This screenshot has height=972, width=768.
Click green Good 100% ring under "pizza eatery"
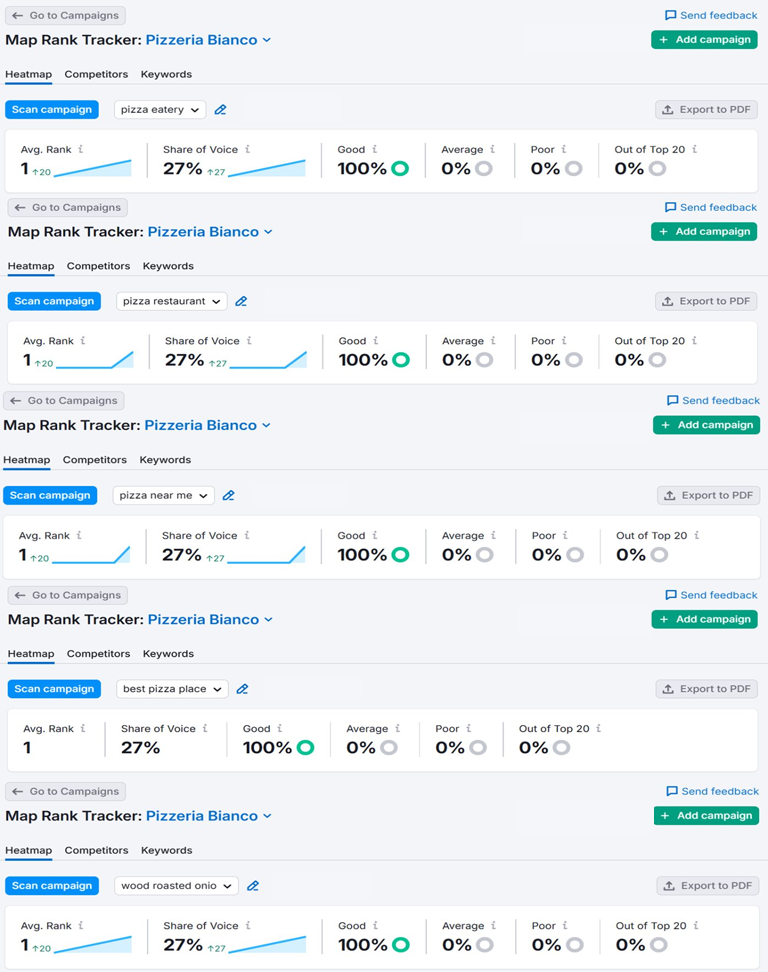tap(400, 168)
